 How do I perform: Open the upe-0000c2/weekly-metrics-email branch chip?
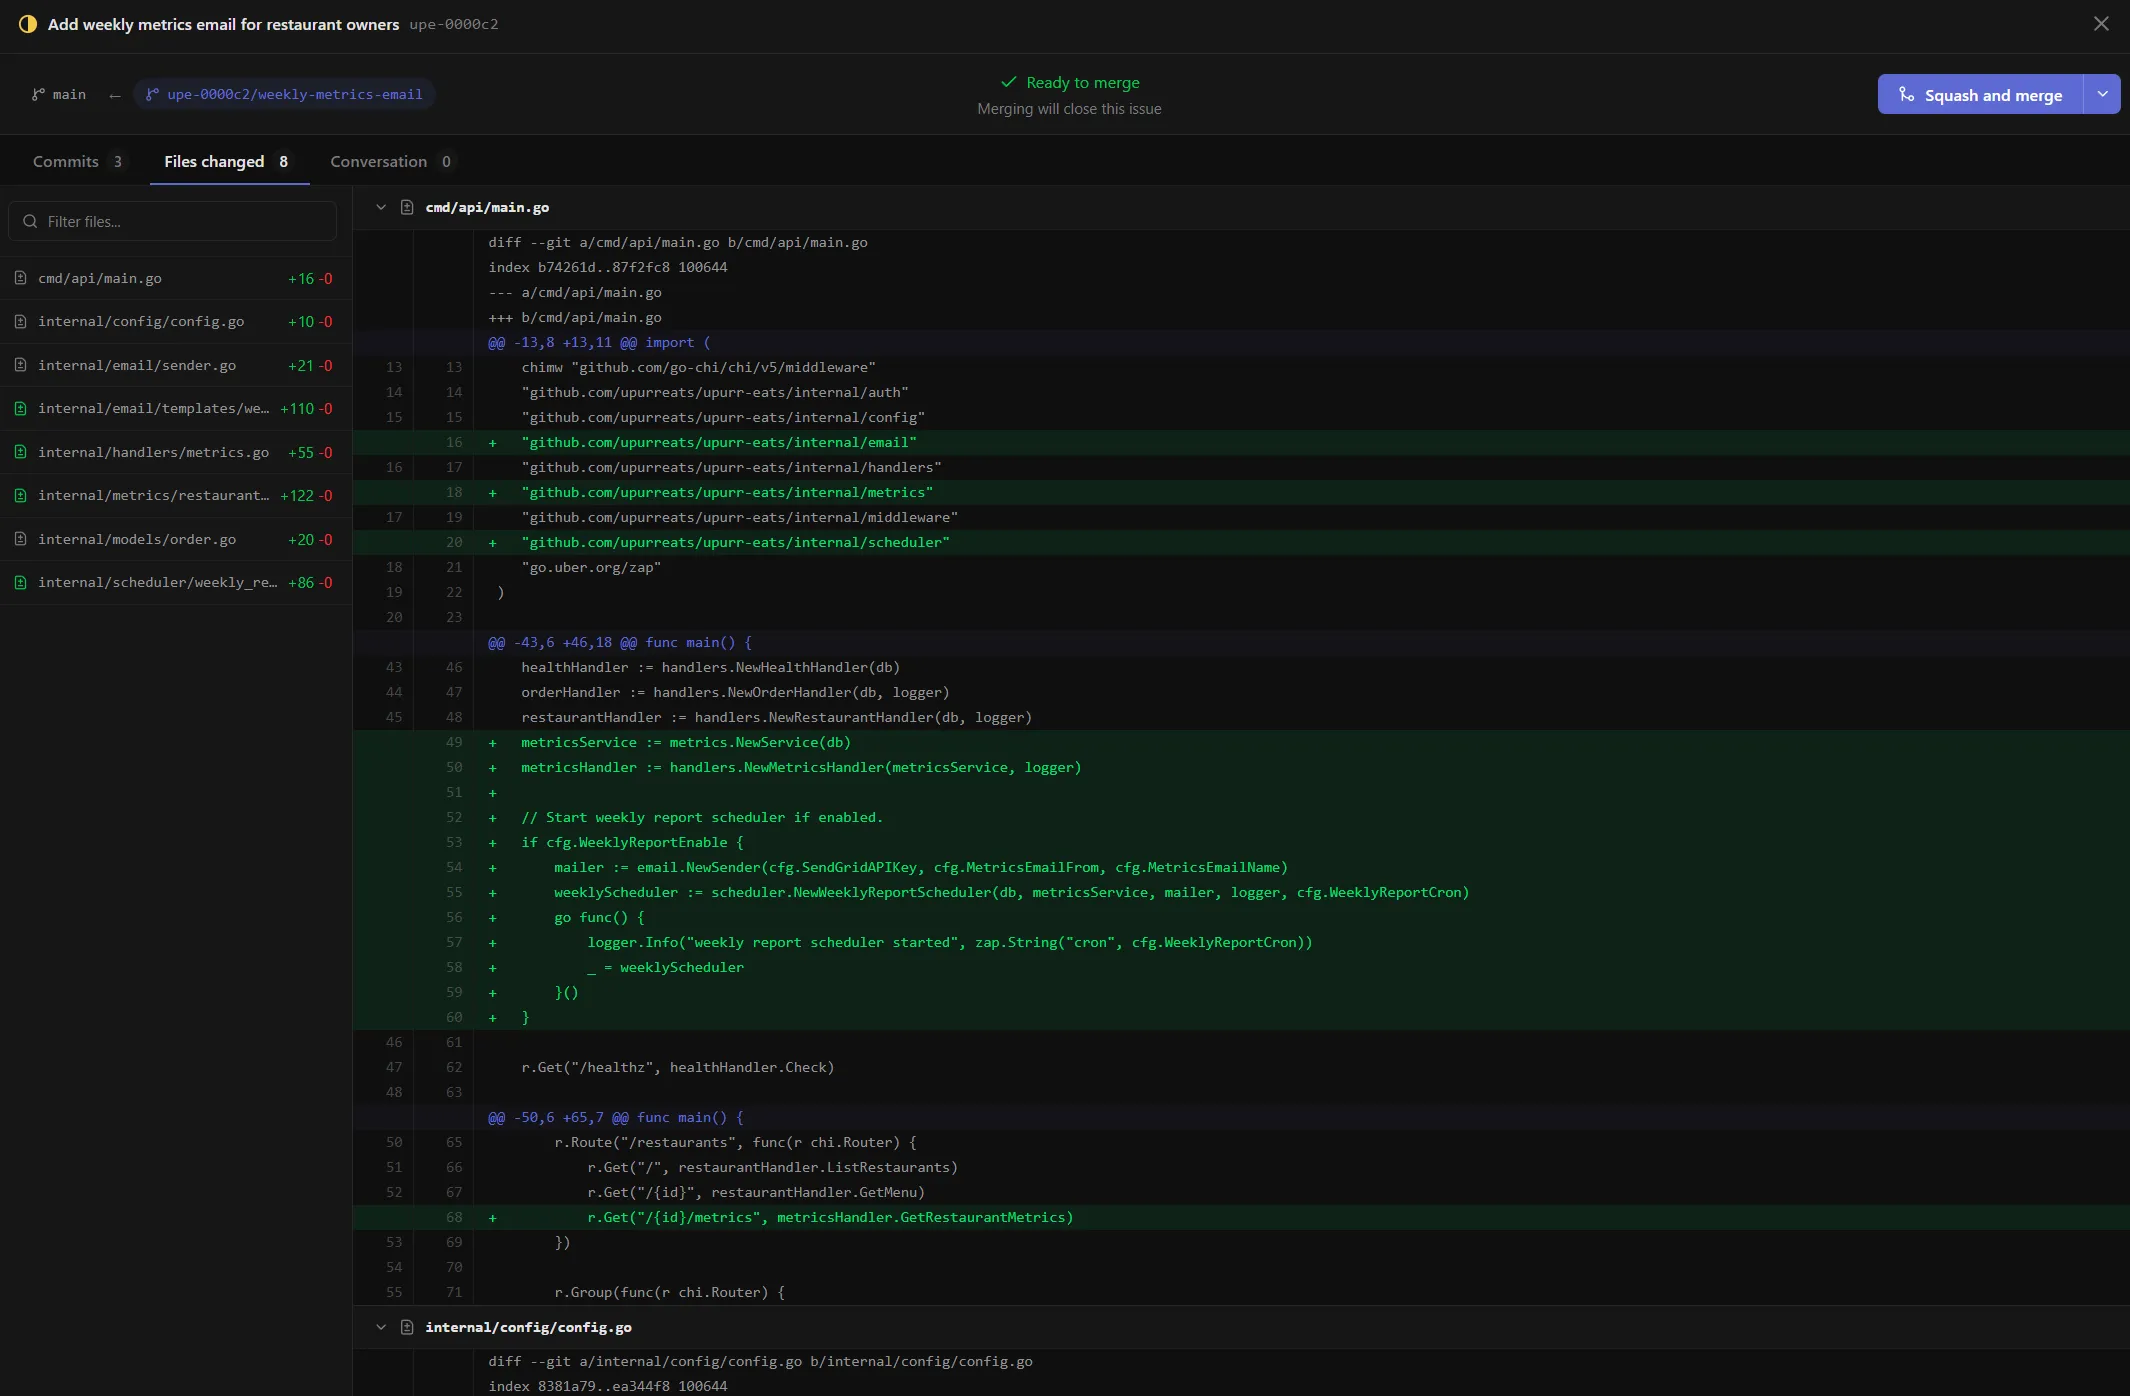click(284, 94)
